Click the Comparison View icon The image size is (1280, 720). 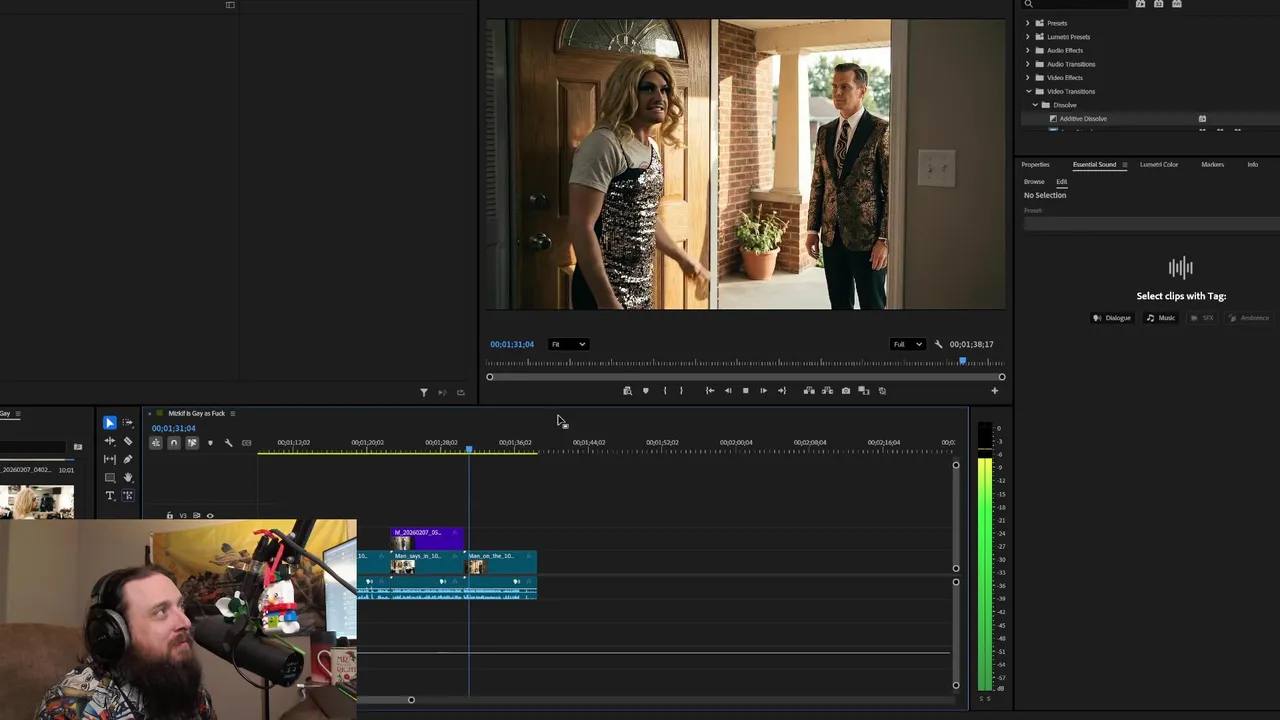tap(864, 391)
